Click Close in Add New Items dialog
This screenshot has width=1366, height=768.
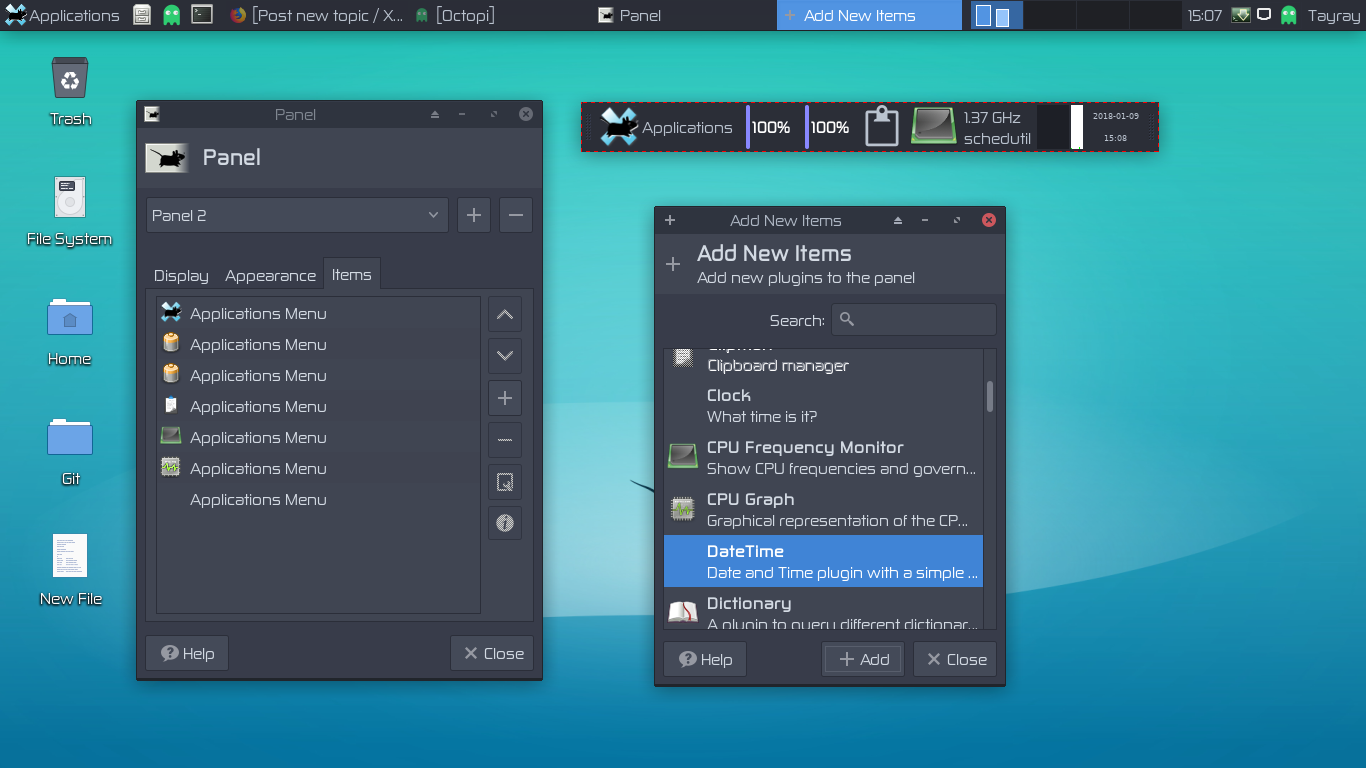coord(955,659)
